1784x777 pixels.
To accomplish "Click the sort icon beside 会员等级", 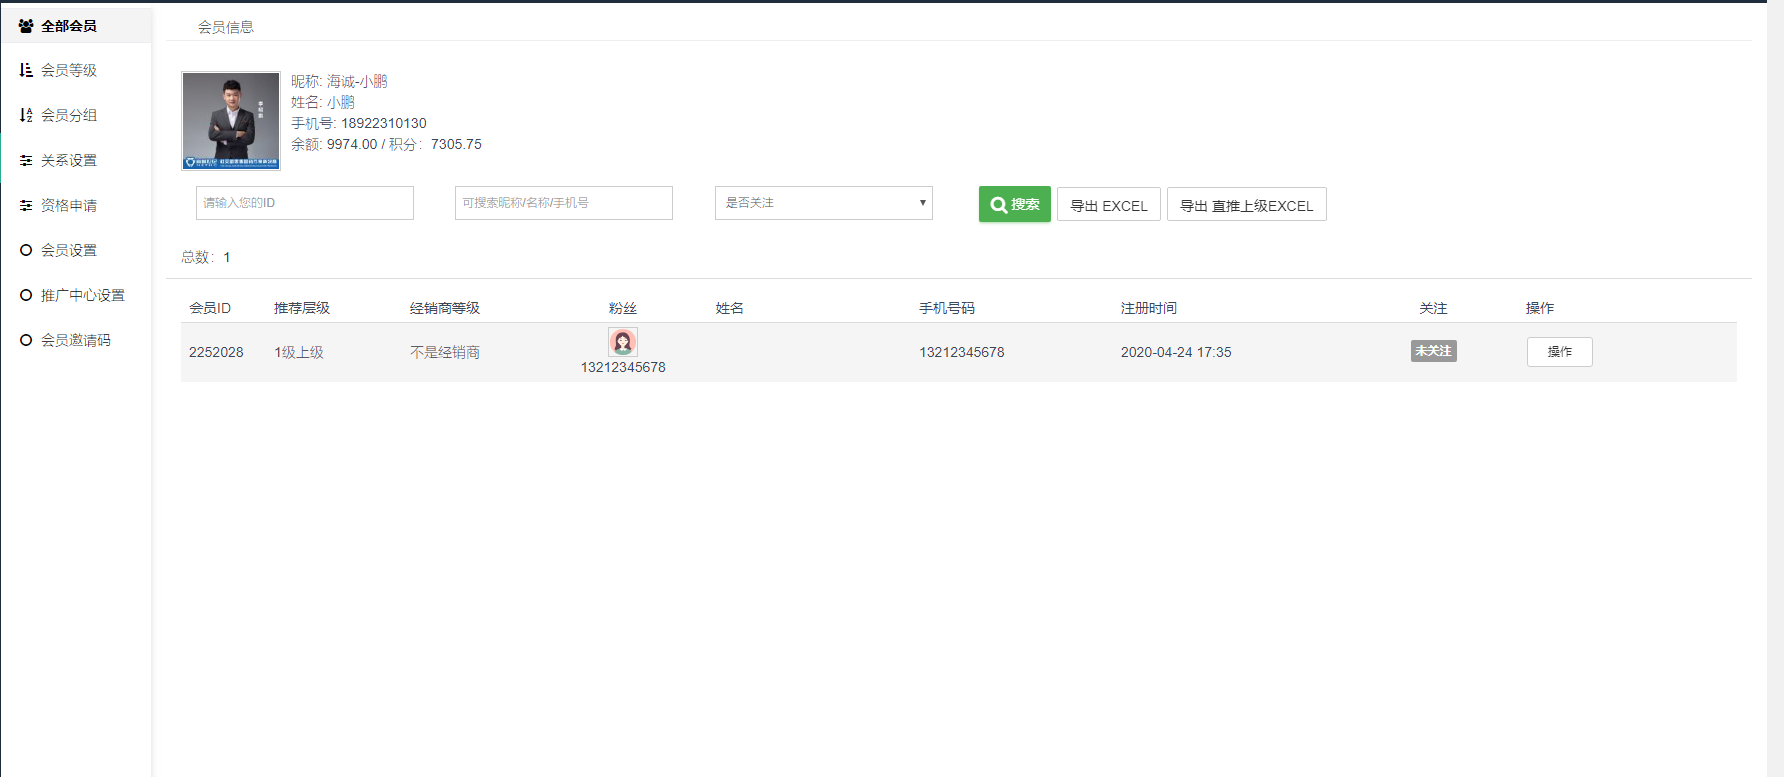I will (x=26, y=70).
